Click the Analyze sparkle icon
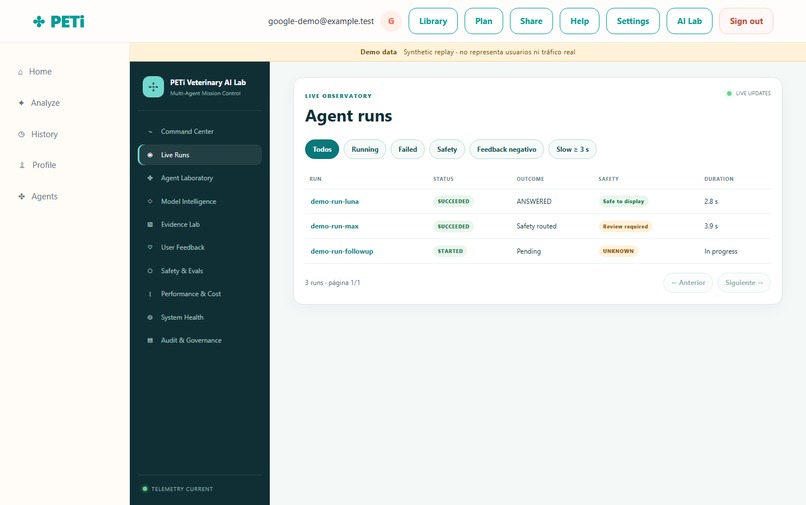The width and height of the screenshot is (806, 505). pos(21,103)
